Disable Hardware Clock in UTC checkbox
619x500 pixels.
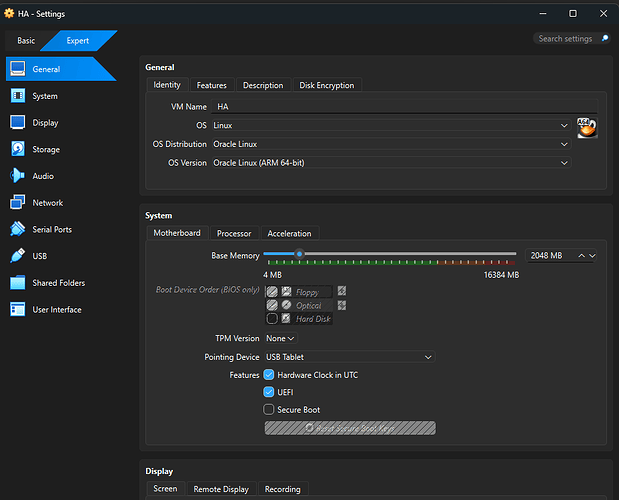(x=269, y=375)
